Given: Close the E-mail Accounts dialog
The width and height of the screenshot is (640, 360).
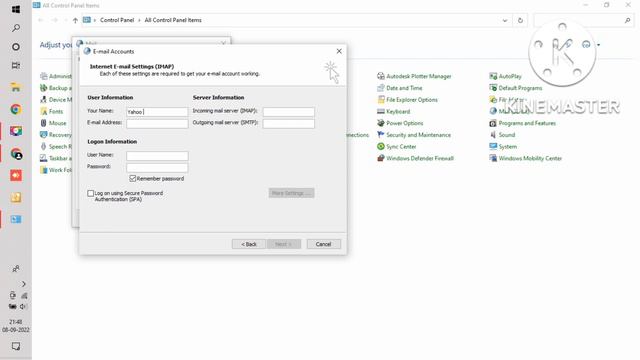Looking at the screenshot, I should point(339,51).
